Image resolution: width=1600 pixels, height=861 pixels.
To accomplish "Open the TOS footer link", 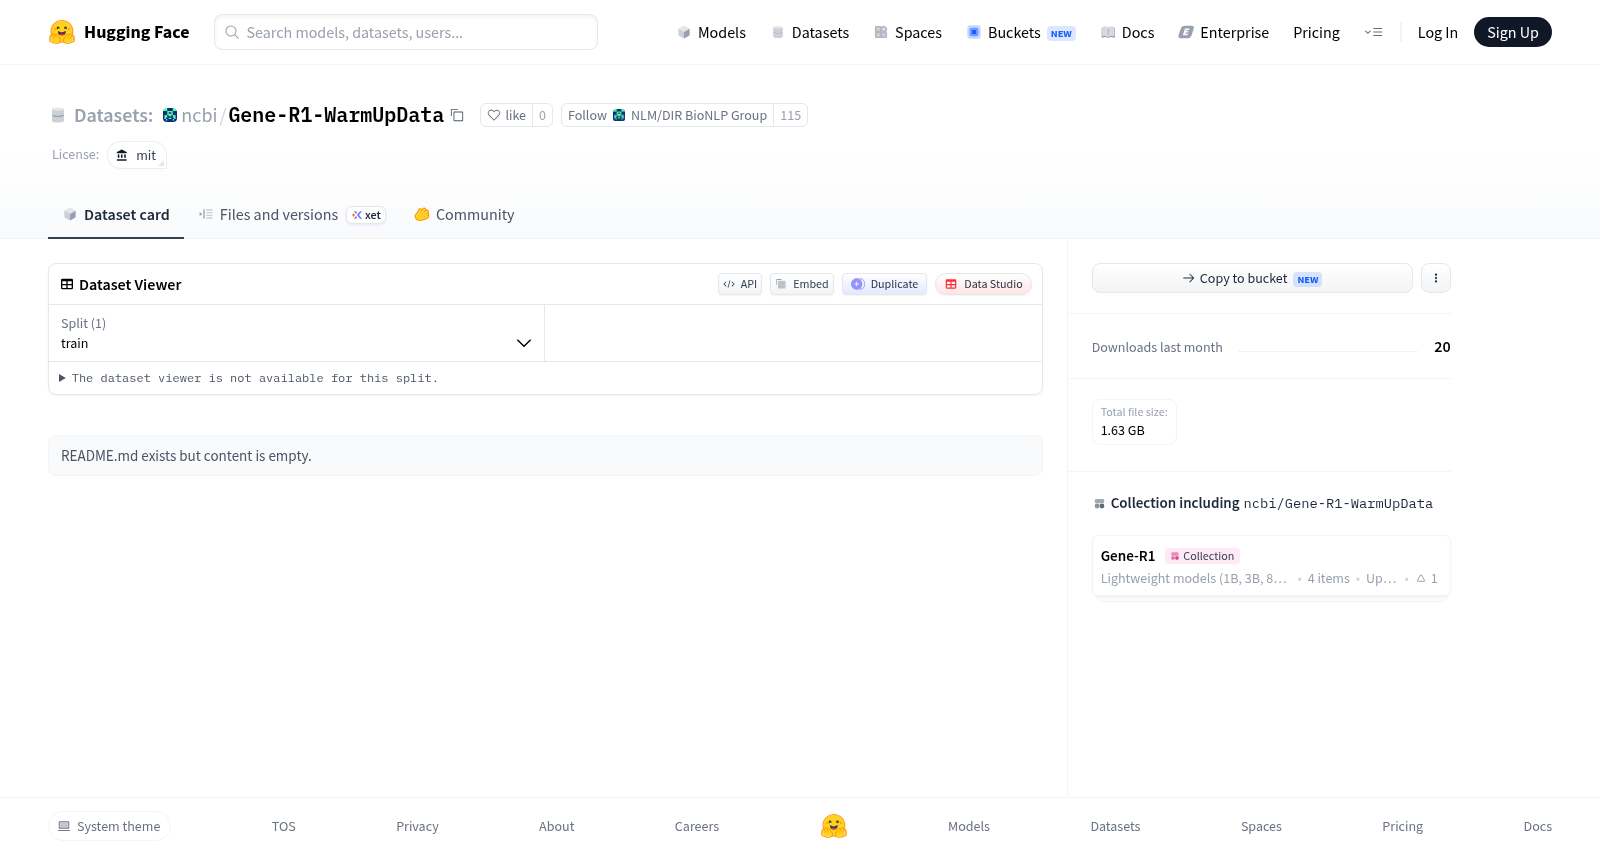I will (x=284, y=826).
